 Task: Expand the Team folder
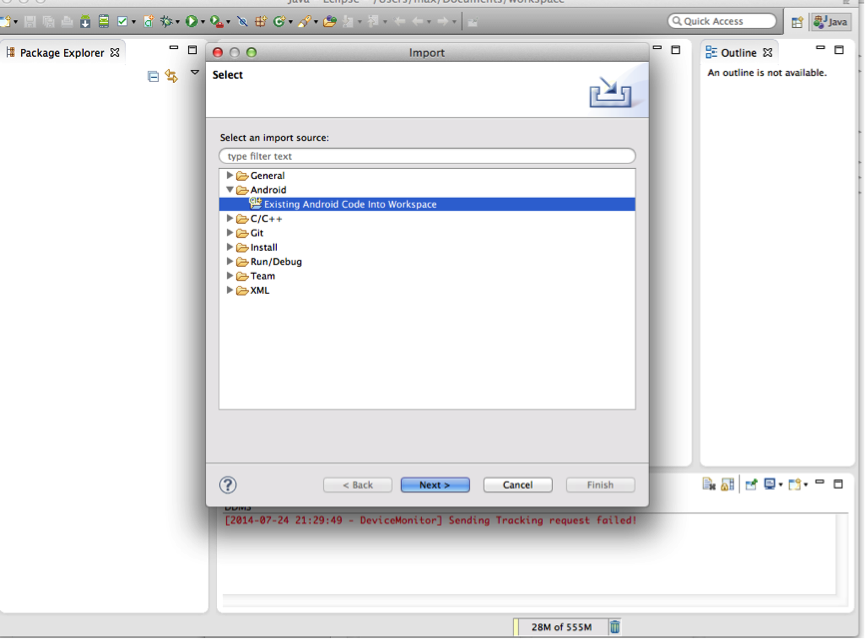tap(229, 275)
